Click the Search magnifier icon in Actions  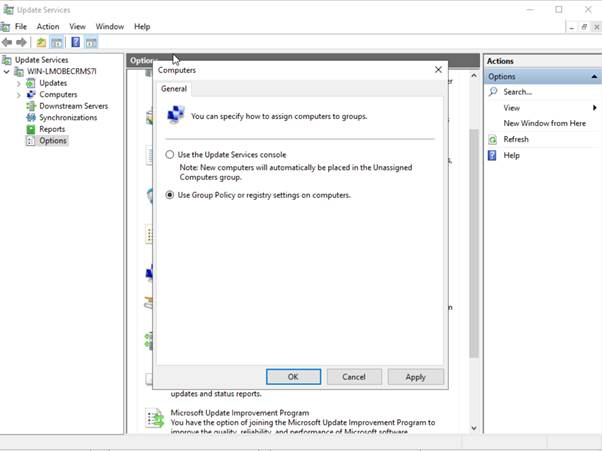pos(493,92)
